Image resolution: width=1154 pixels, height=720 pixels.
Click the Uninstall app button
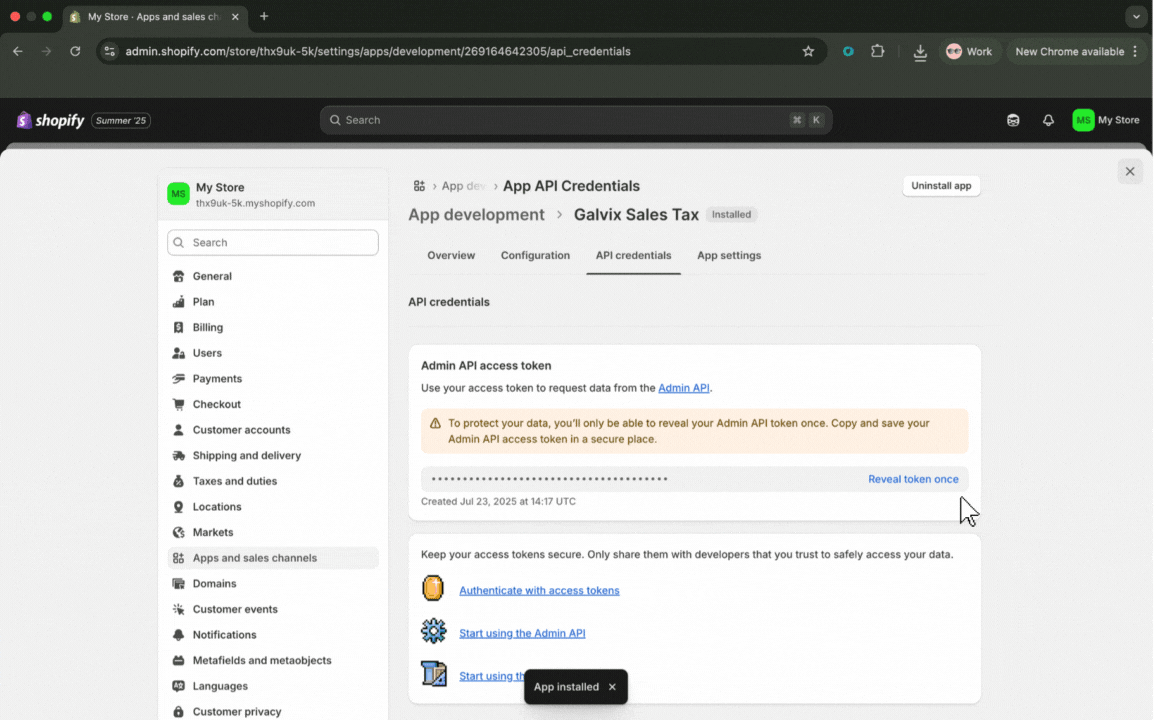[x=941, y=186]
